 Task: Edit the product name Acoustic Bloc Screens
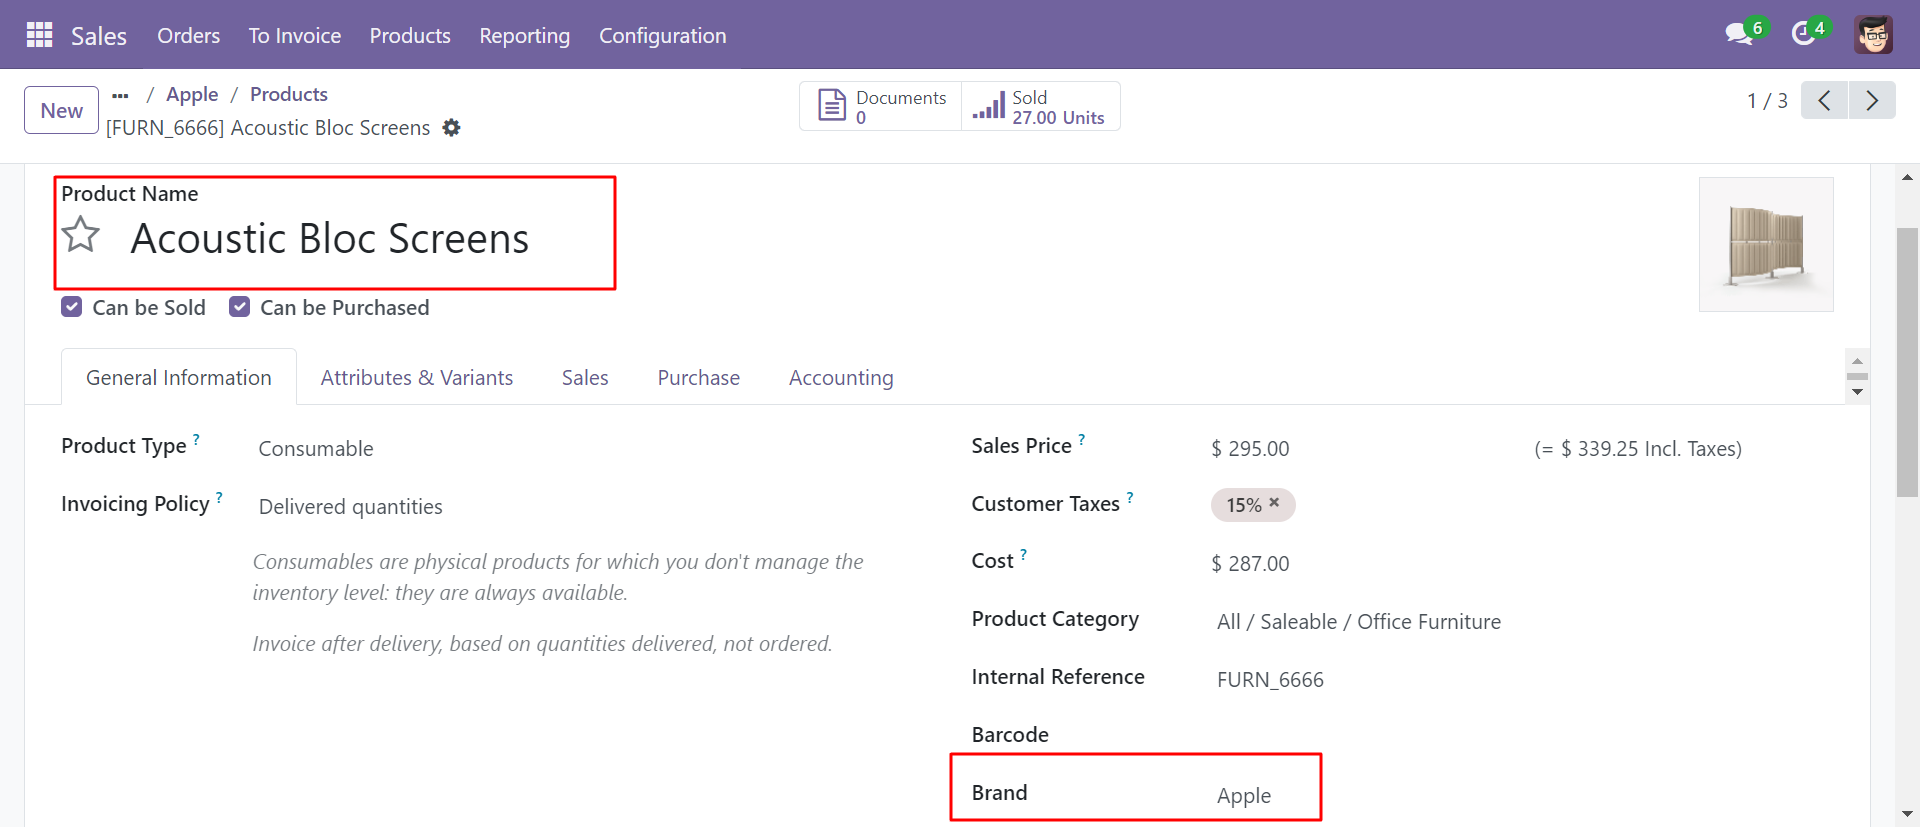pyautogui.click(x=330, y=238)
